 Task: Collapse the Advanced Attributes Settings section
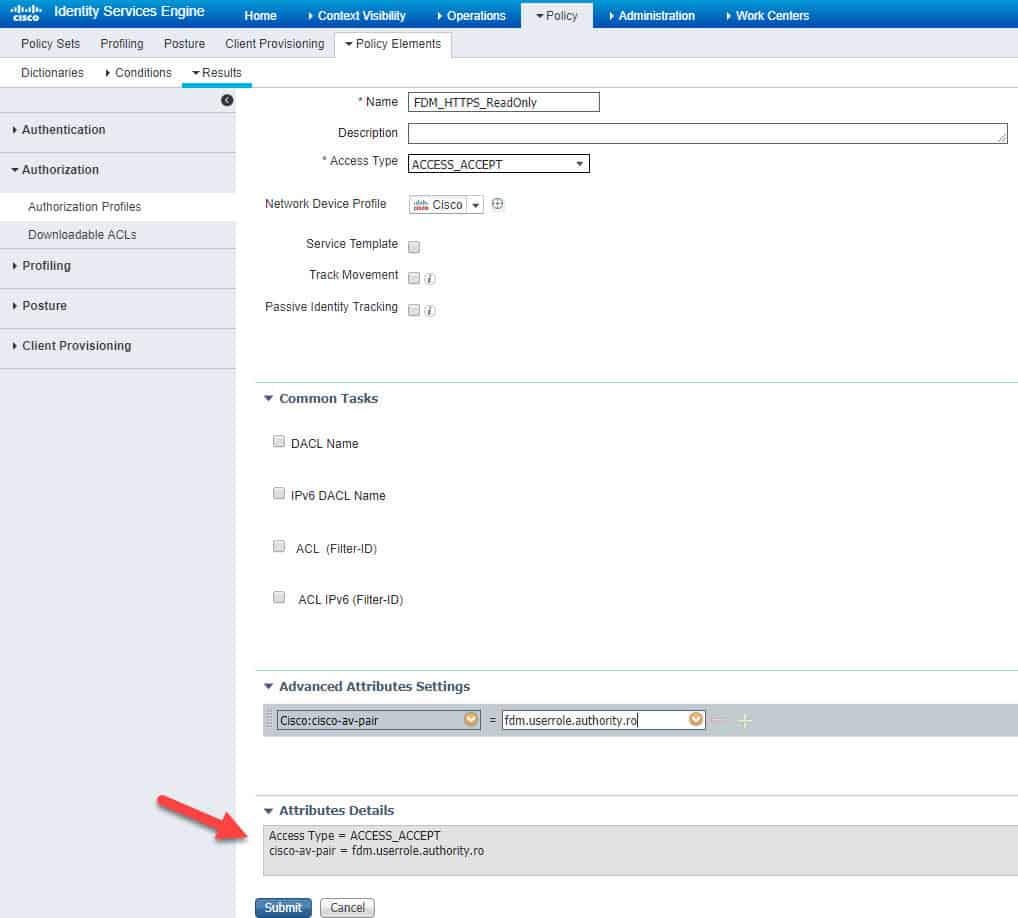pyautogui.click(x=268, y=686)
